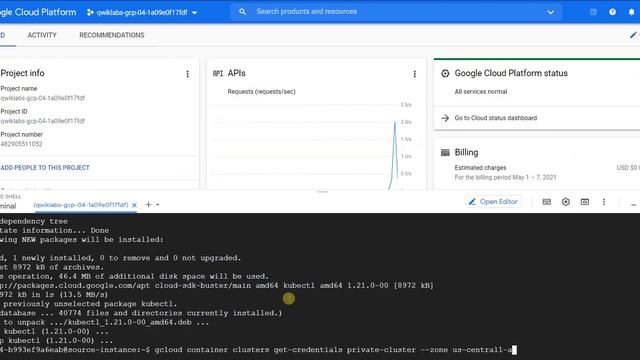Image resolution: width=640 pixels, height=360 pixels.
Task: Open terminal settings gear icon
Action: [x=566, y=202]
